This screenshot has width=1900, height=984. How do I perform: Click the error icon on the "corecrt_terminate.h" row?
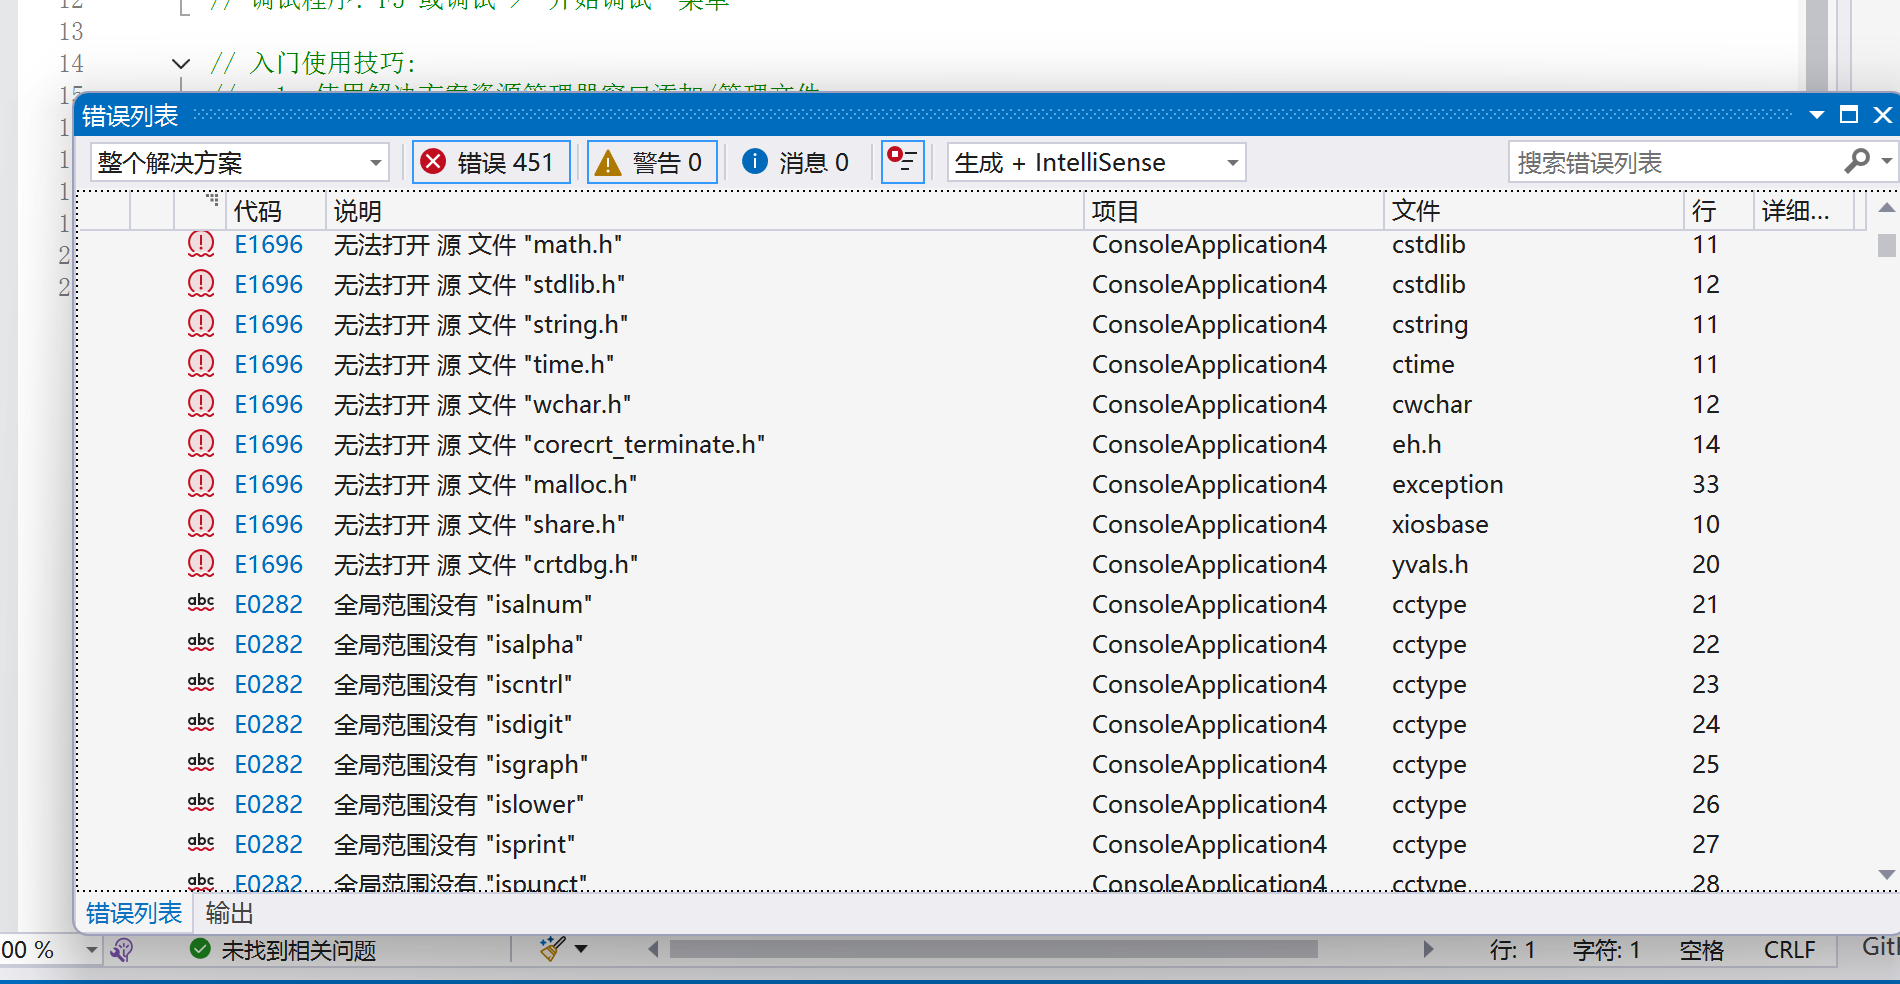(201, 444)
